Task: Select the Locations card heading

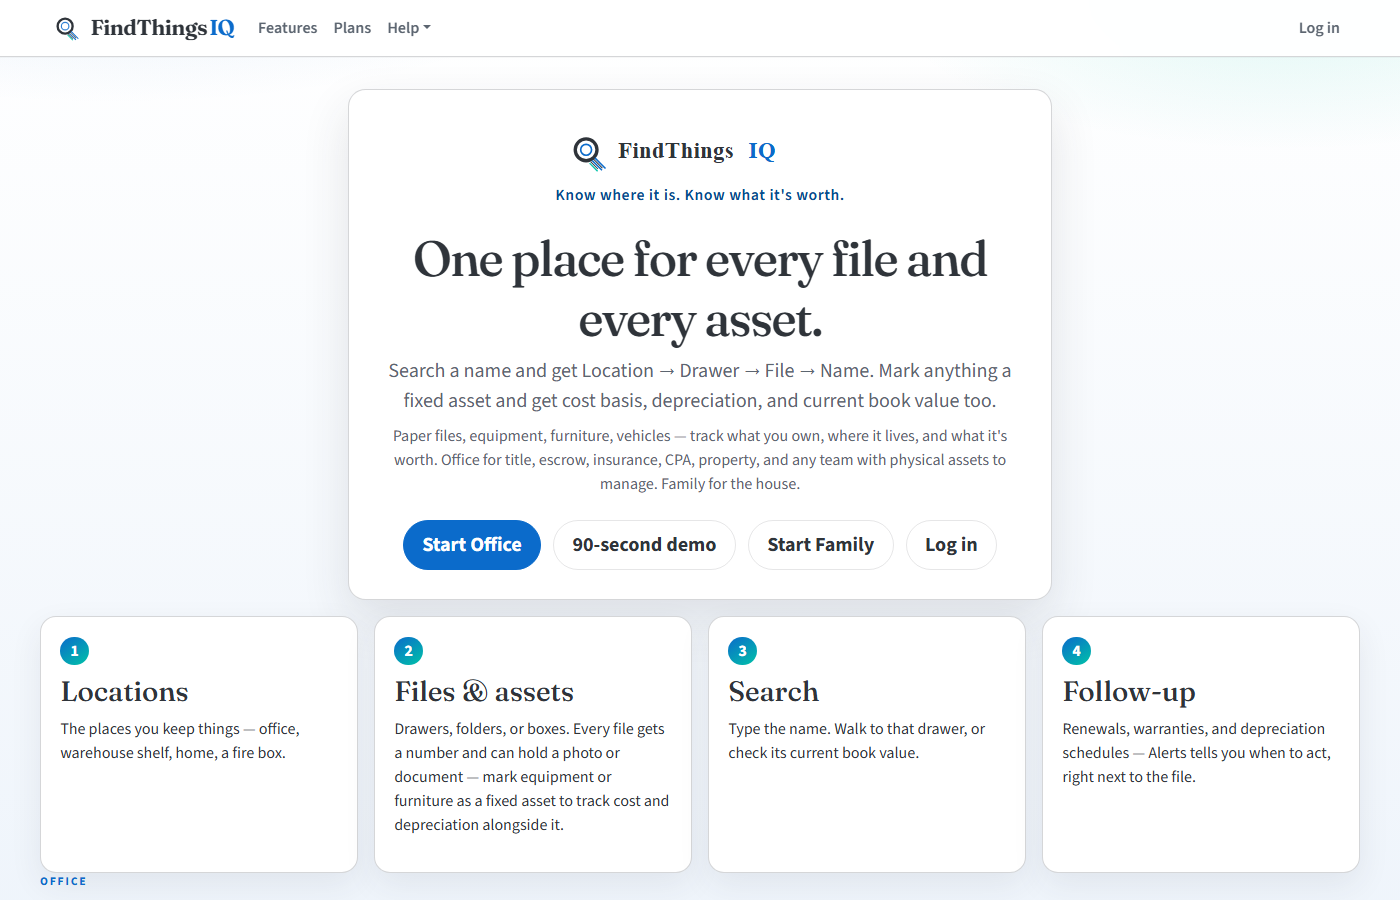Action: [x=125, y=692]
